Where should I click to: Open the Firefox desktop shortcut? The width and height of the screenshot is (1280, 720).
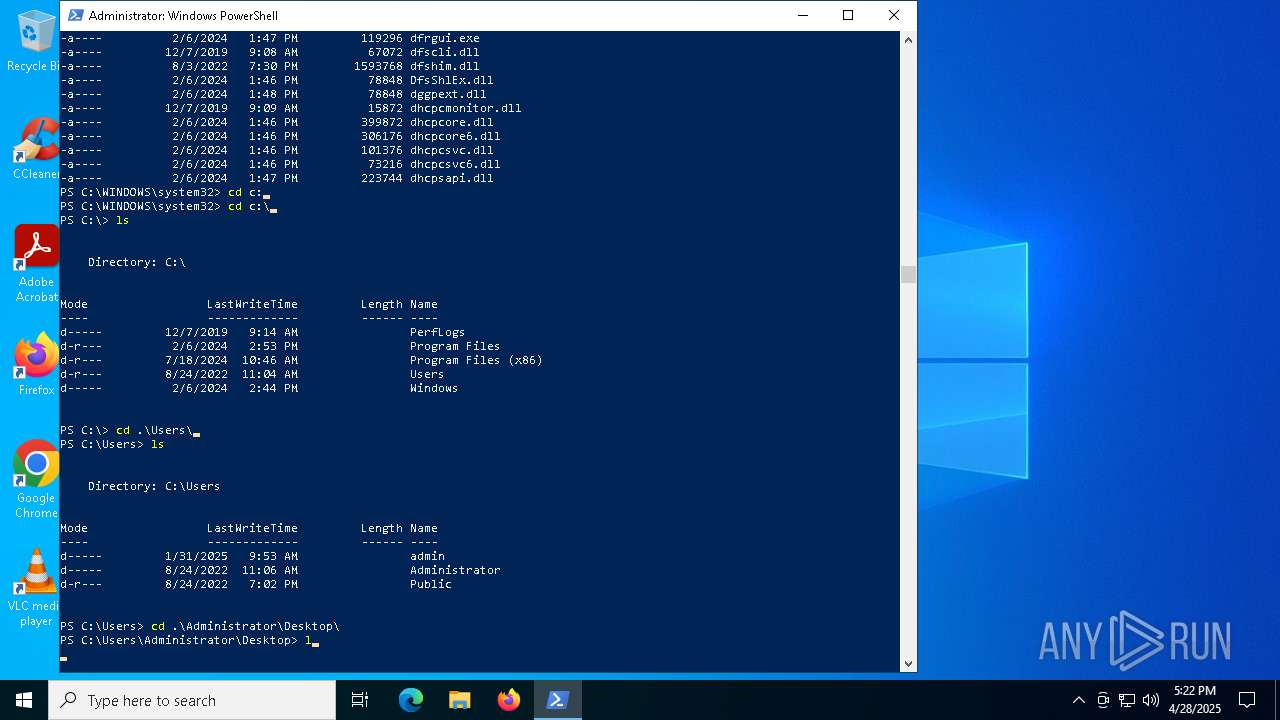[36, 364]
